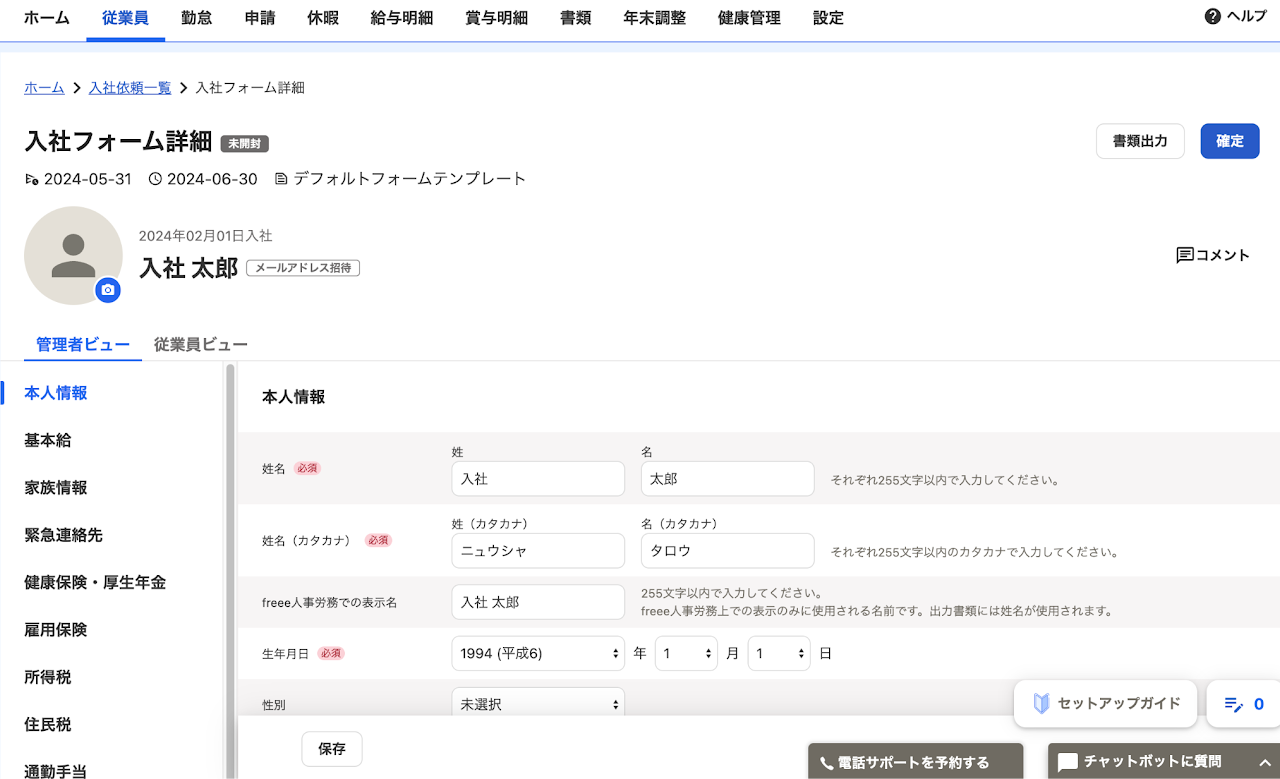Viewport: 1280px width, 779px height.
Task: Open the birth year 1994 (平成6) dropdown
Action: [538, 653]
